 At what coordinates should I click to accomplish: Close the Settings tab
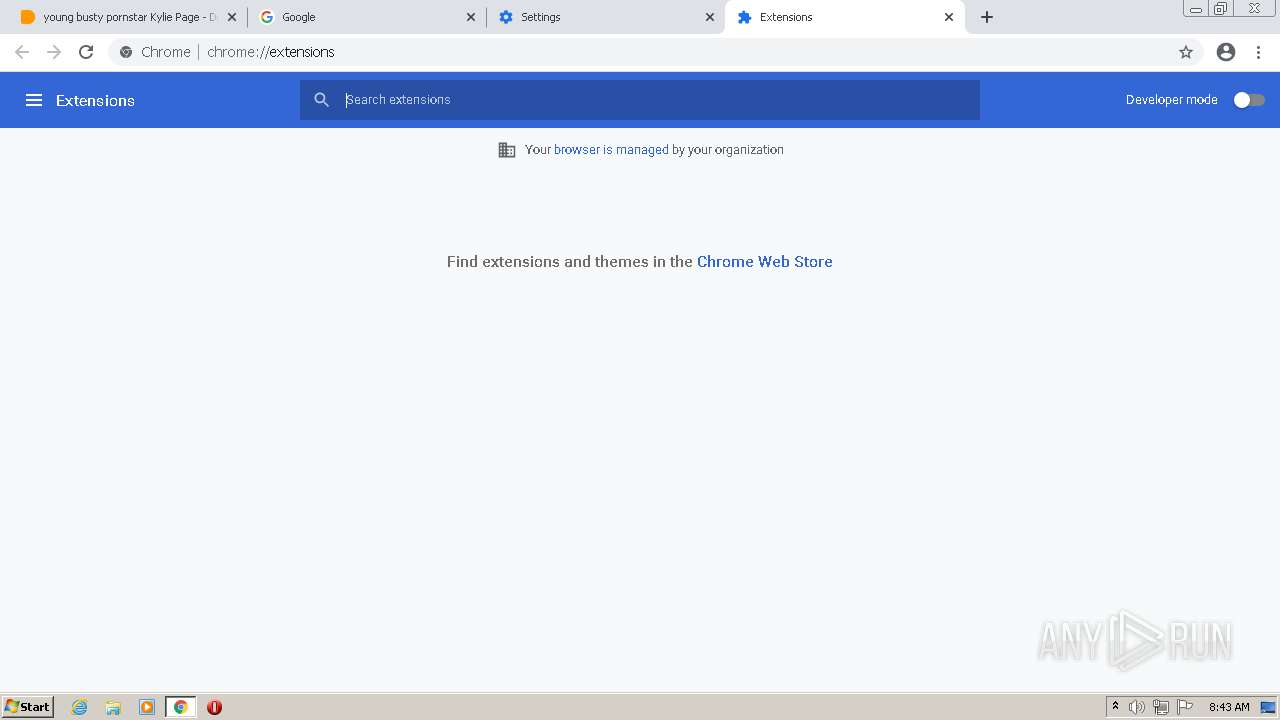[710, 17]
